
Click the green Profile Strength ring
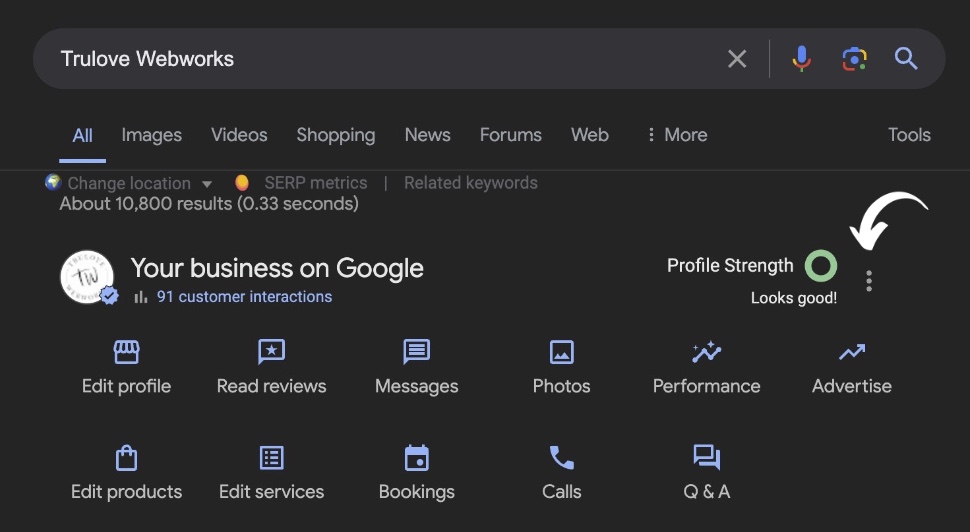point(821,266)
